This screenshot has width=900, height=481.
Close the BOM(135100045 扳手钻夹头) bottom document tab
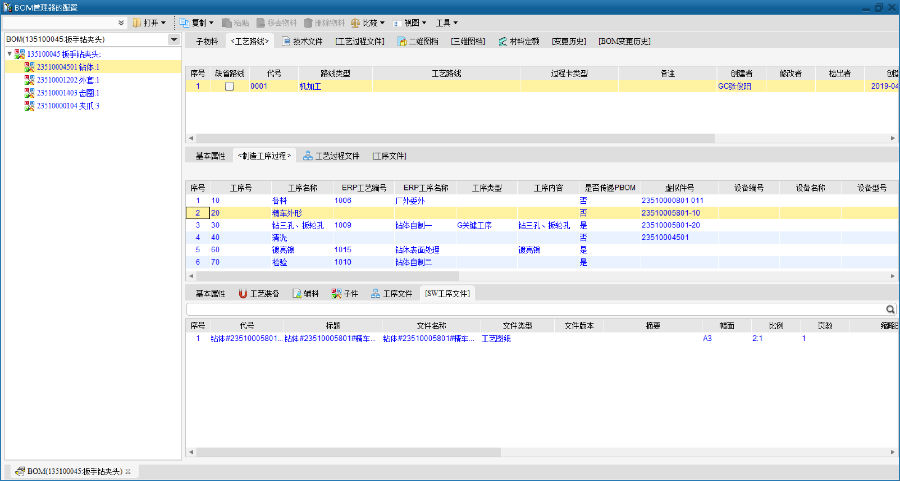[128, 471]
